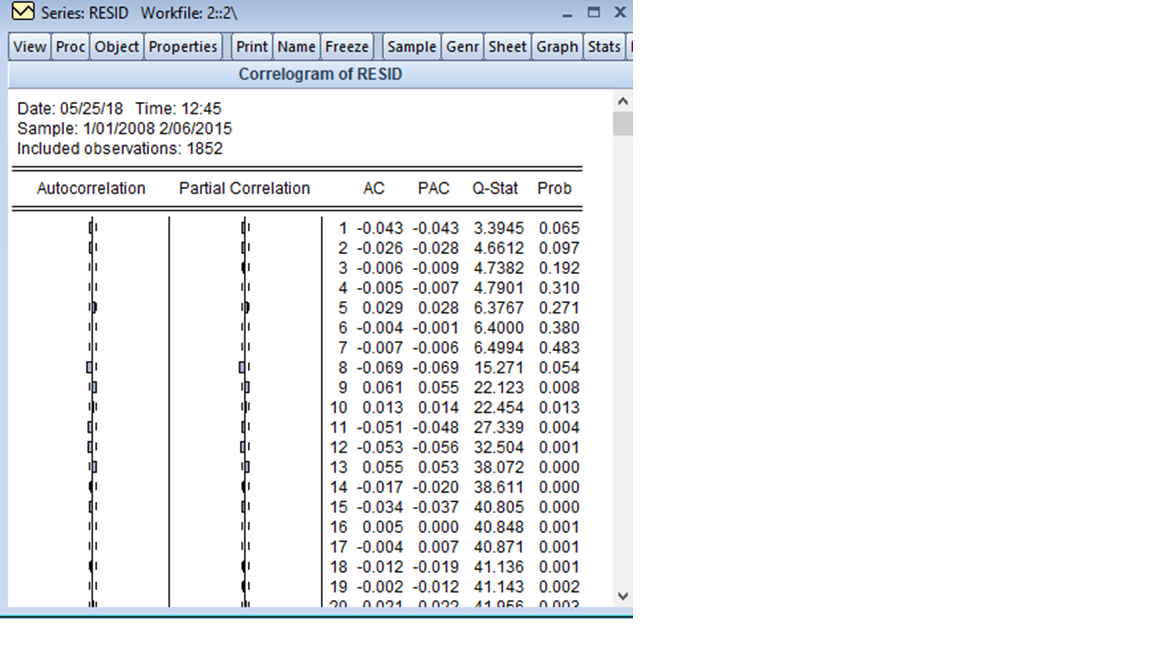Select Q-Stat value 41.136

click(499, 567)
